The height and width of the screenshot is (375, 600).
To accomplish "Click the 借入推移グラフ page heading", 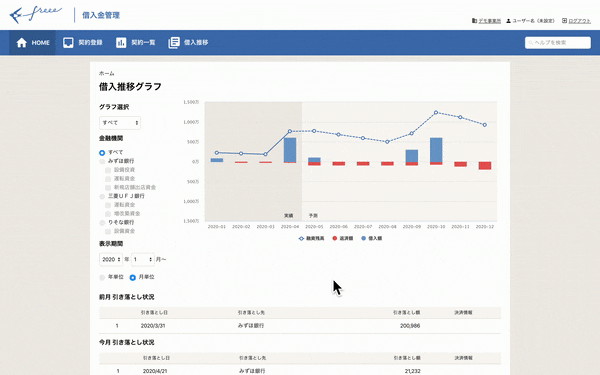I will pyautogui.click(x=130, y=87).
